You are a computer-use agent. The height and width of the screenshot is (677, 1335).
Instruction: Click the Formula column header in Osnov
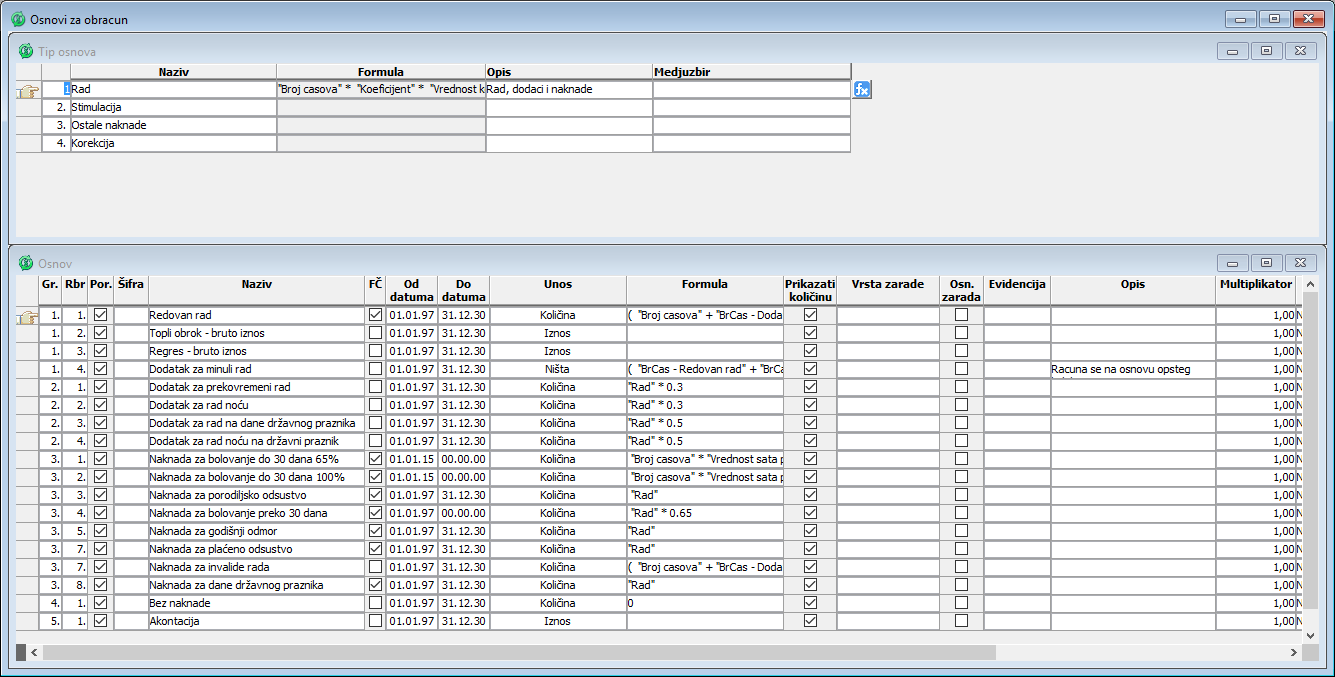704,284
